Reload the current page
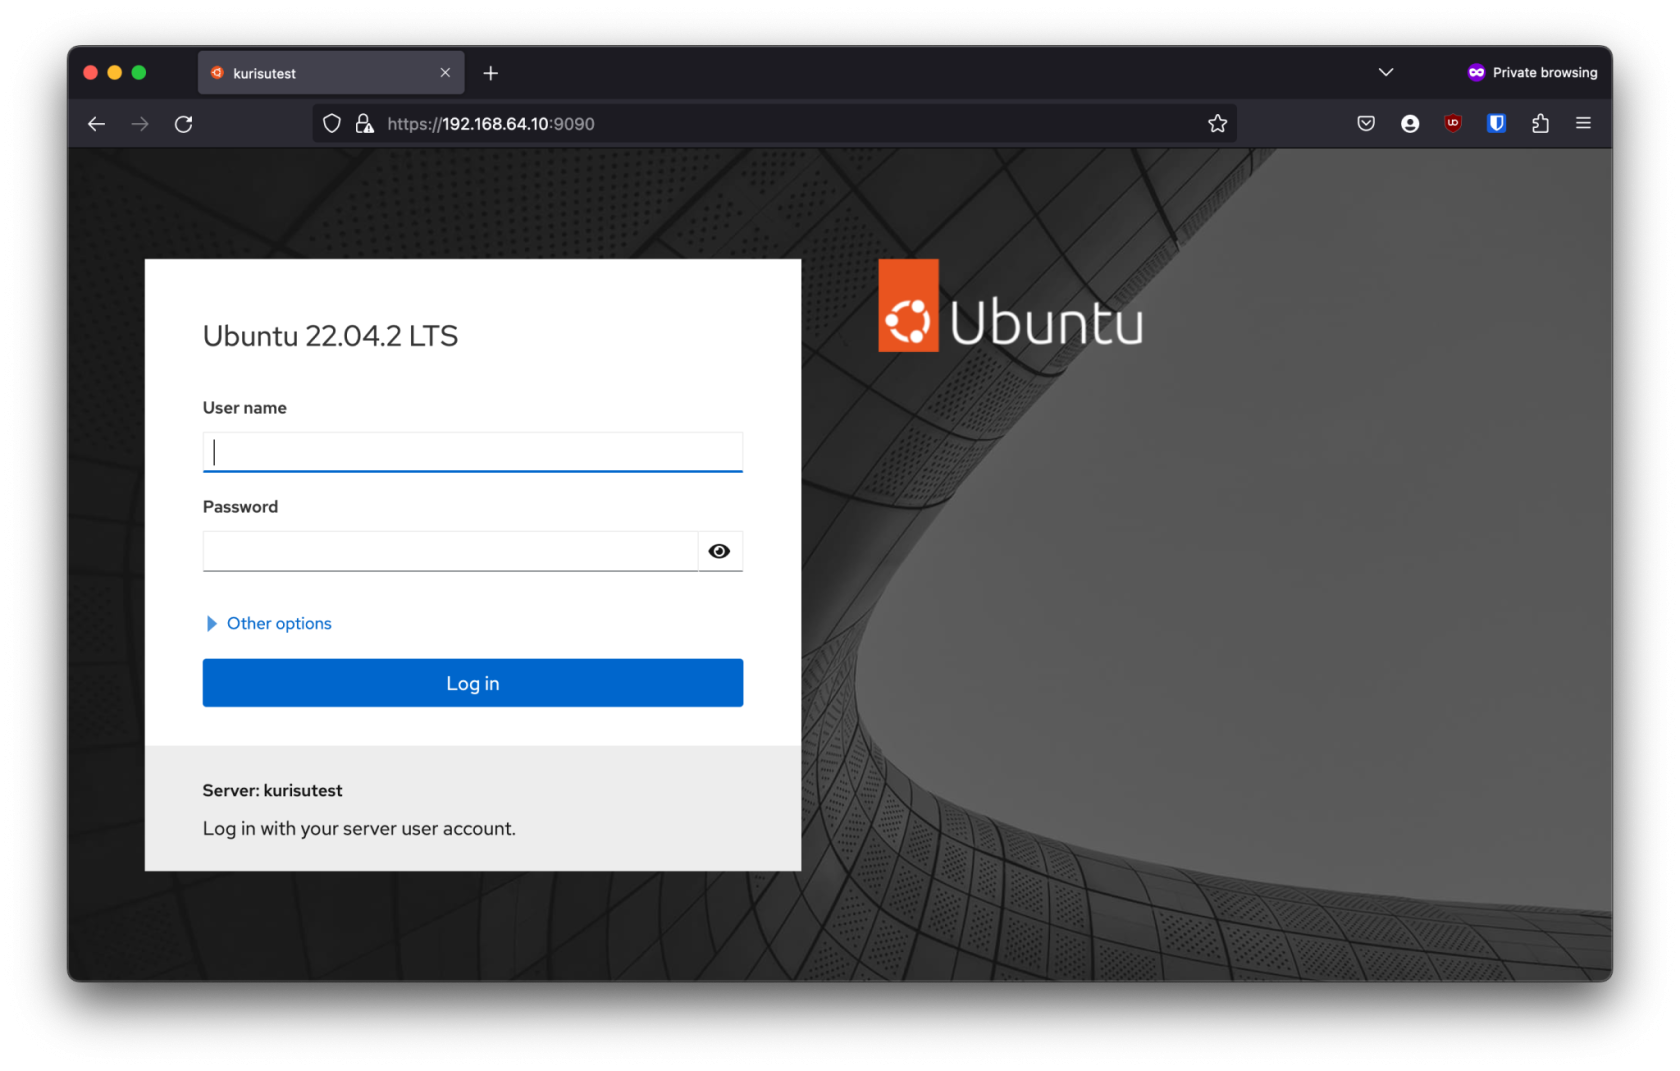The width and height of the screenshot is (1680, 1071). (x=184, y=124)
